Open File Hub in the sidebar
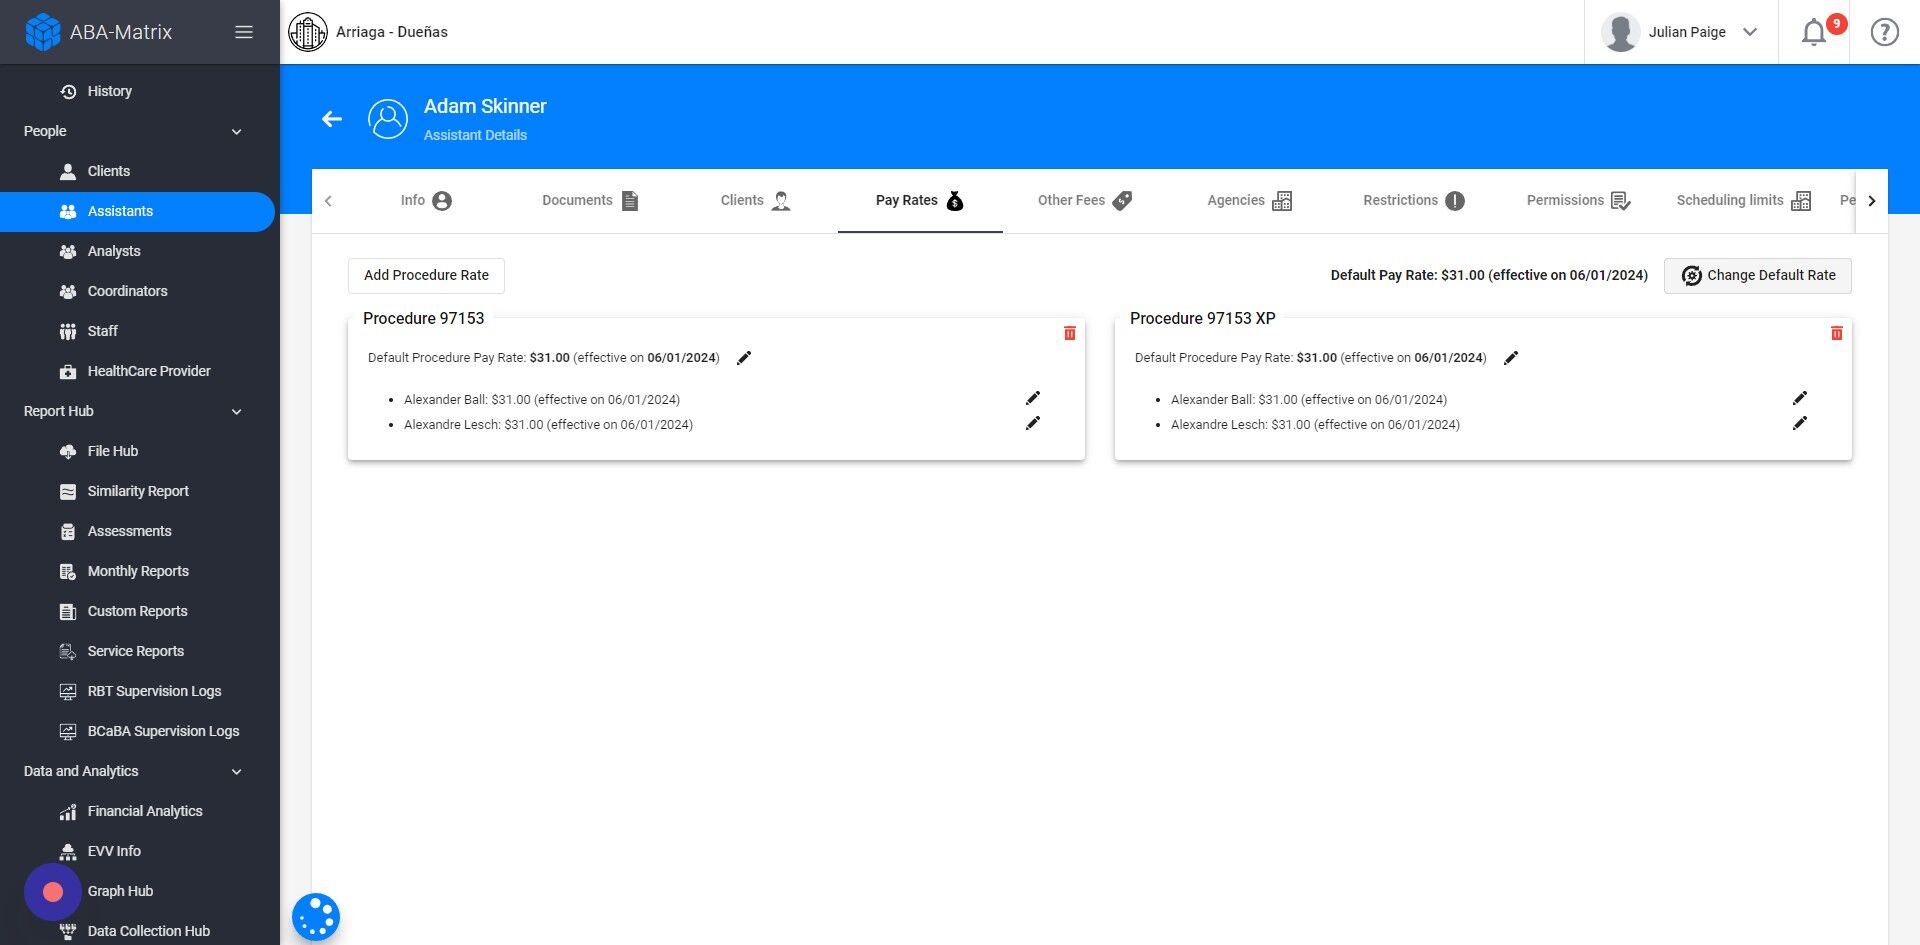 point(113,451)
